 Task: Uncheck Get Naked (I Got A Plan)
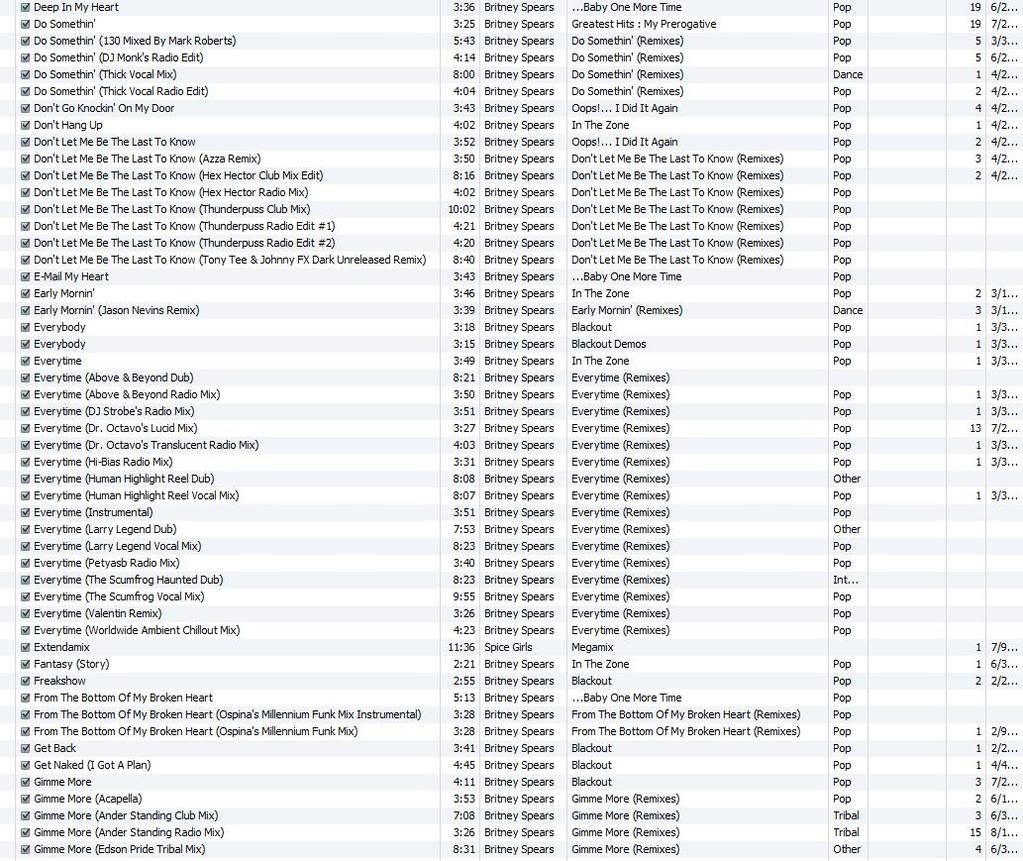25,765
